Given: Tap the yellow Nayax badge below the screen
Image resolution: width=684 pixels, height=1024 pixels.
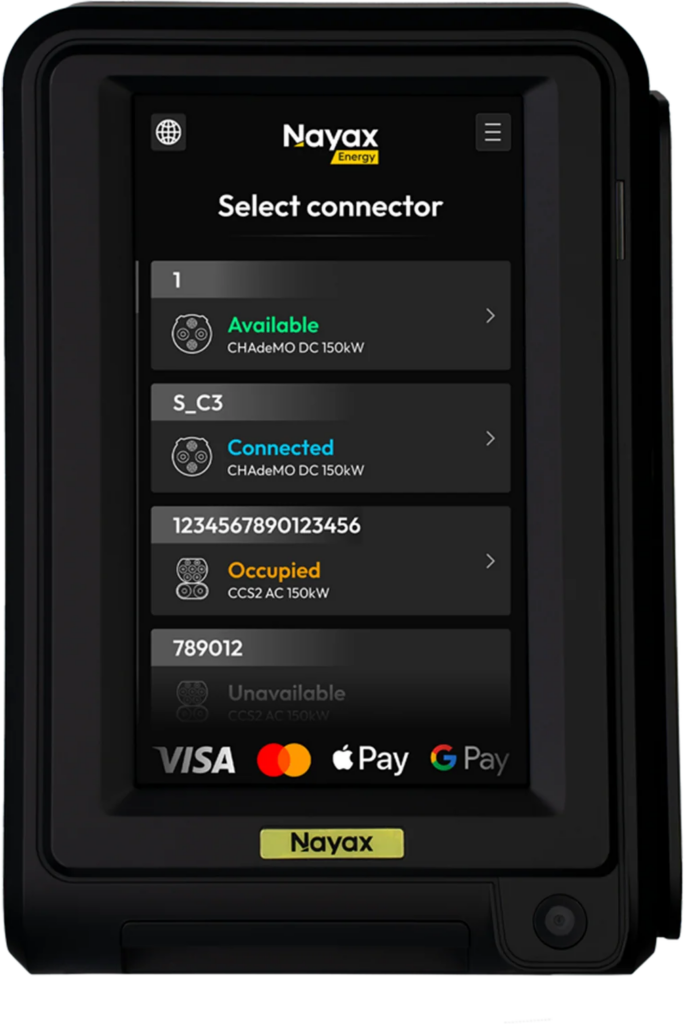Looking at the screenshot, I should coord(332,843).
